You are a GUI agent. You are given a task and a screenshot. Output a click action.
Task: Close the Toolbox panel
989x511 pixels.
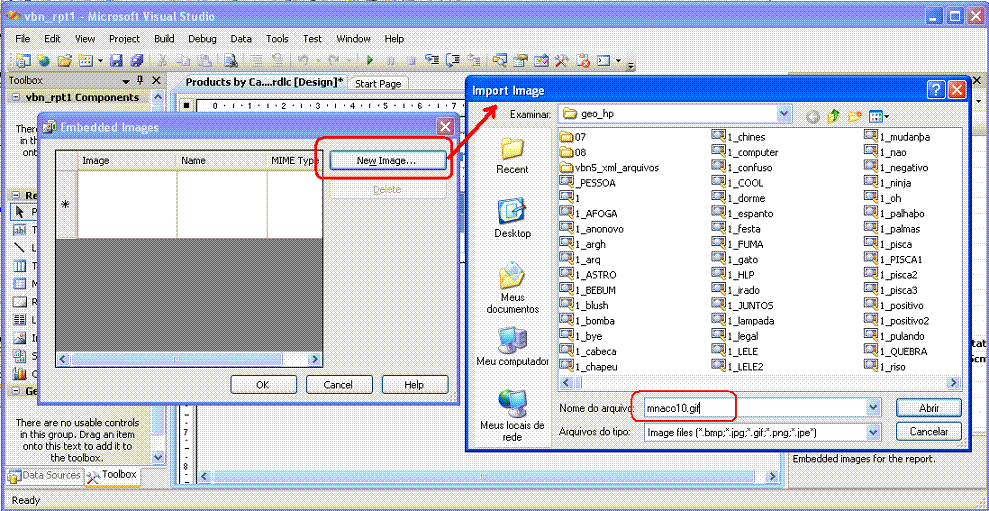click(156, 80)
